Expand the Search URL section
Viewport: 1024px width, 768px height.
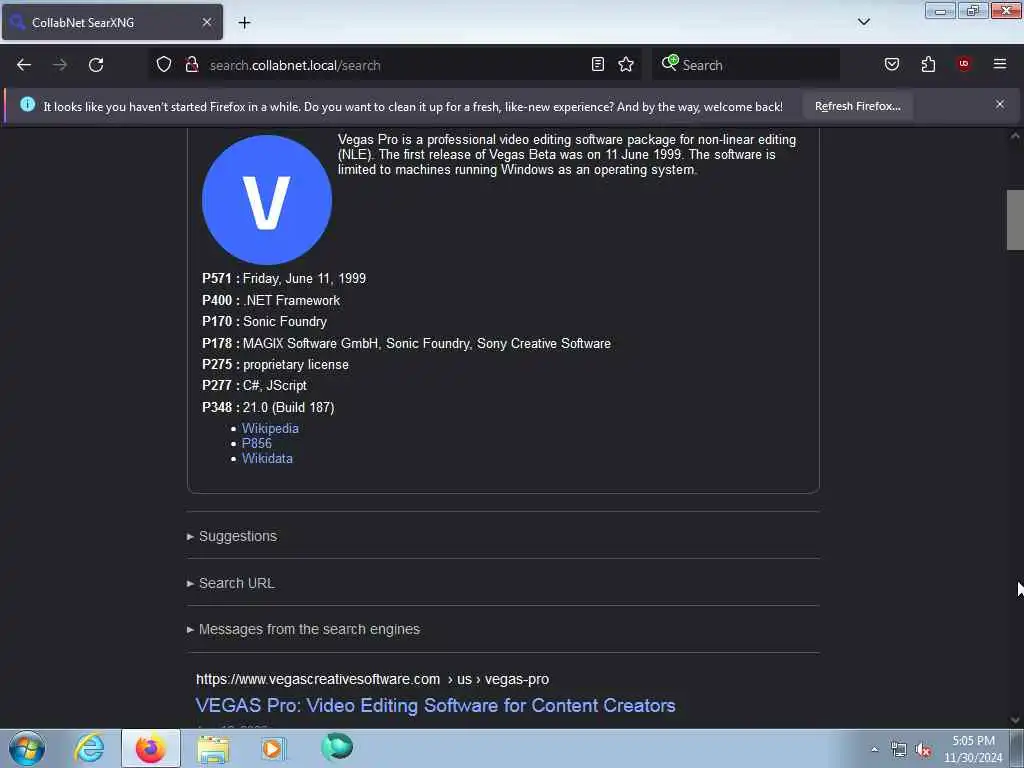coord(231,583)
